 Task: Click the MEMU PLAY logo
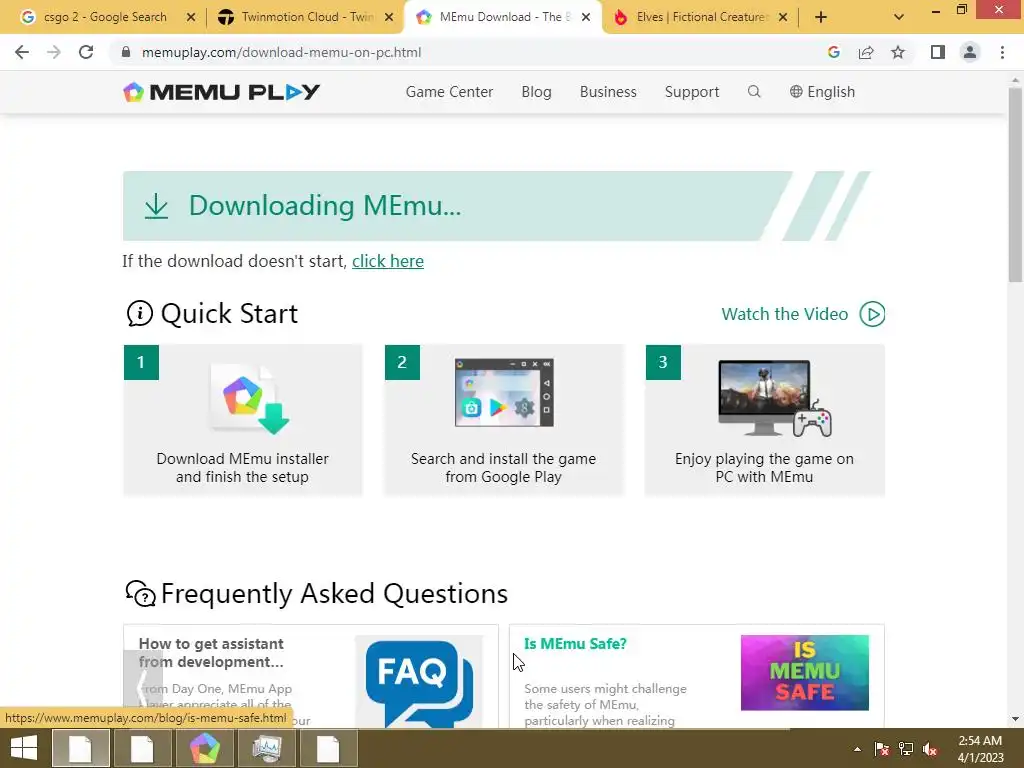221,92
